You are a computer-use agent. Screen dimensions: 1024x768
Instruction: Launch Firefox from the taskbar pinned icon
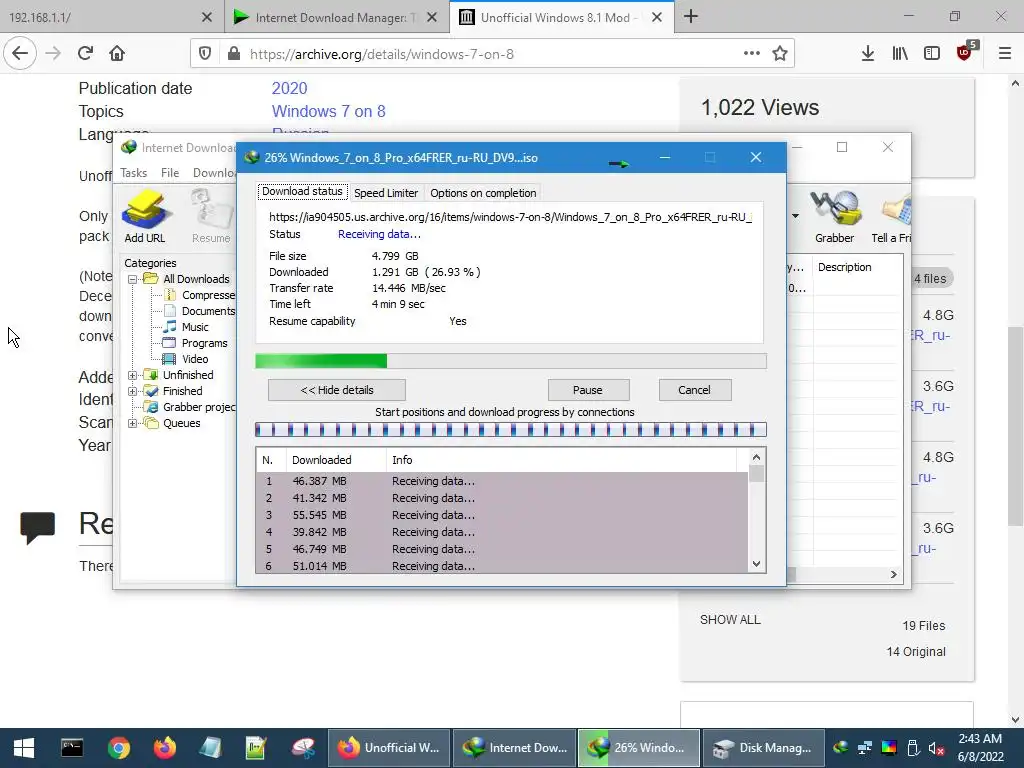click(x=165, y=748)
